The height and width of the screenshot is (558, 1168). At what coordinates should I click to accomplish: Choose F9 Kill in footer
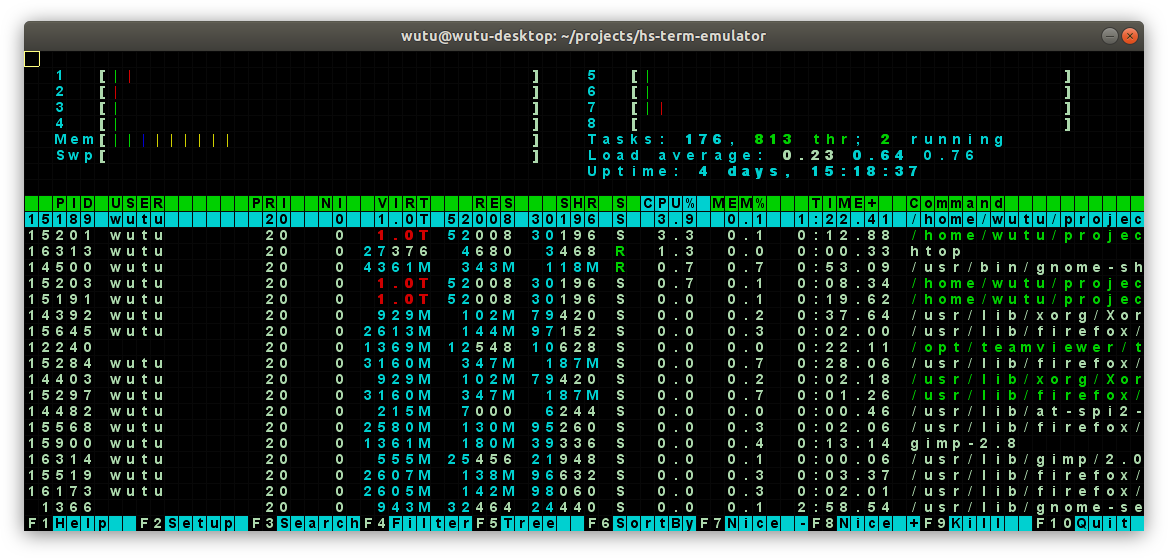tap(978, 523)
